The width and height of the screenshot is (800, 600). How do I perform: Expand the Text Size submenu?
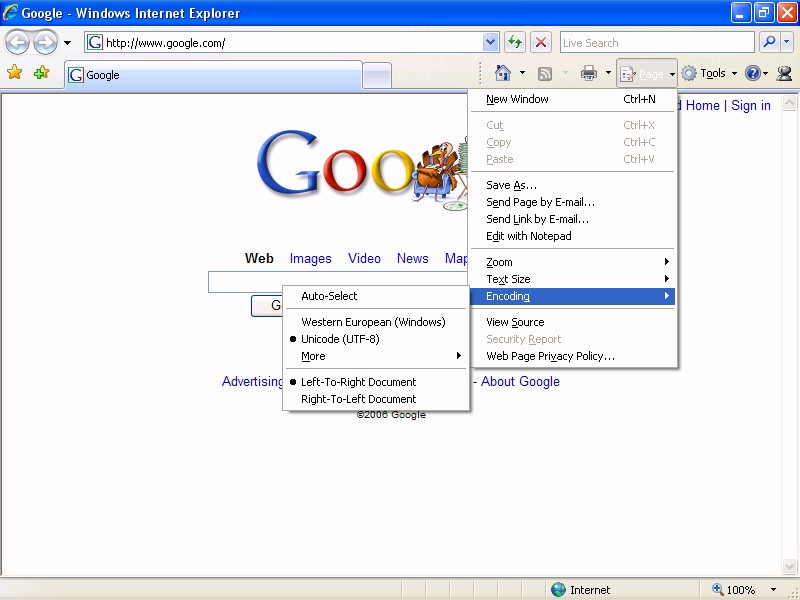572,279
